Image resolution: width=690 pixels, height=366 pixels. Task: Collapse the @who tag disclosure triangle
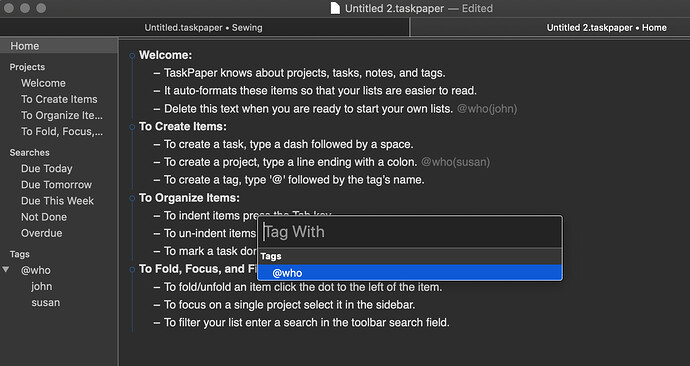(6, 269)
